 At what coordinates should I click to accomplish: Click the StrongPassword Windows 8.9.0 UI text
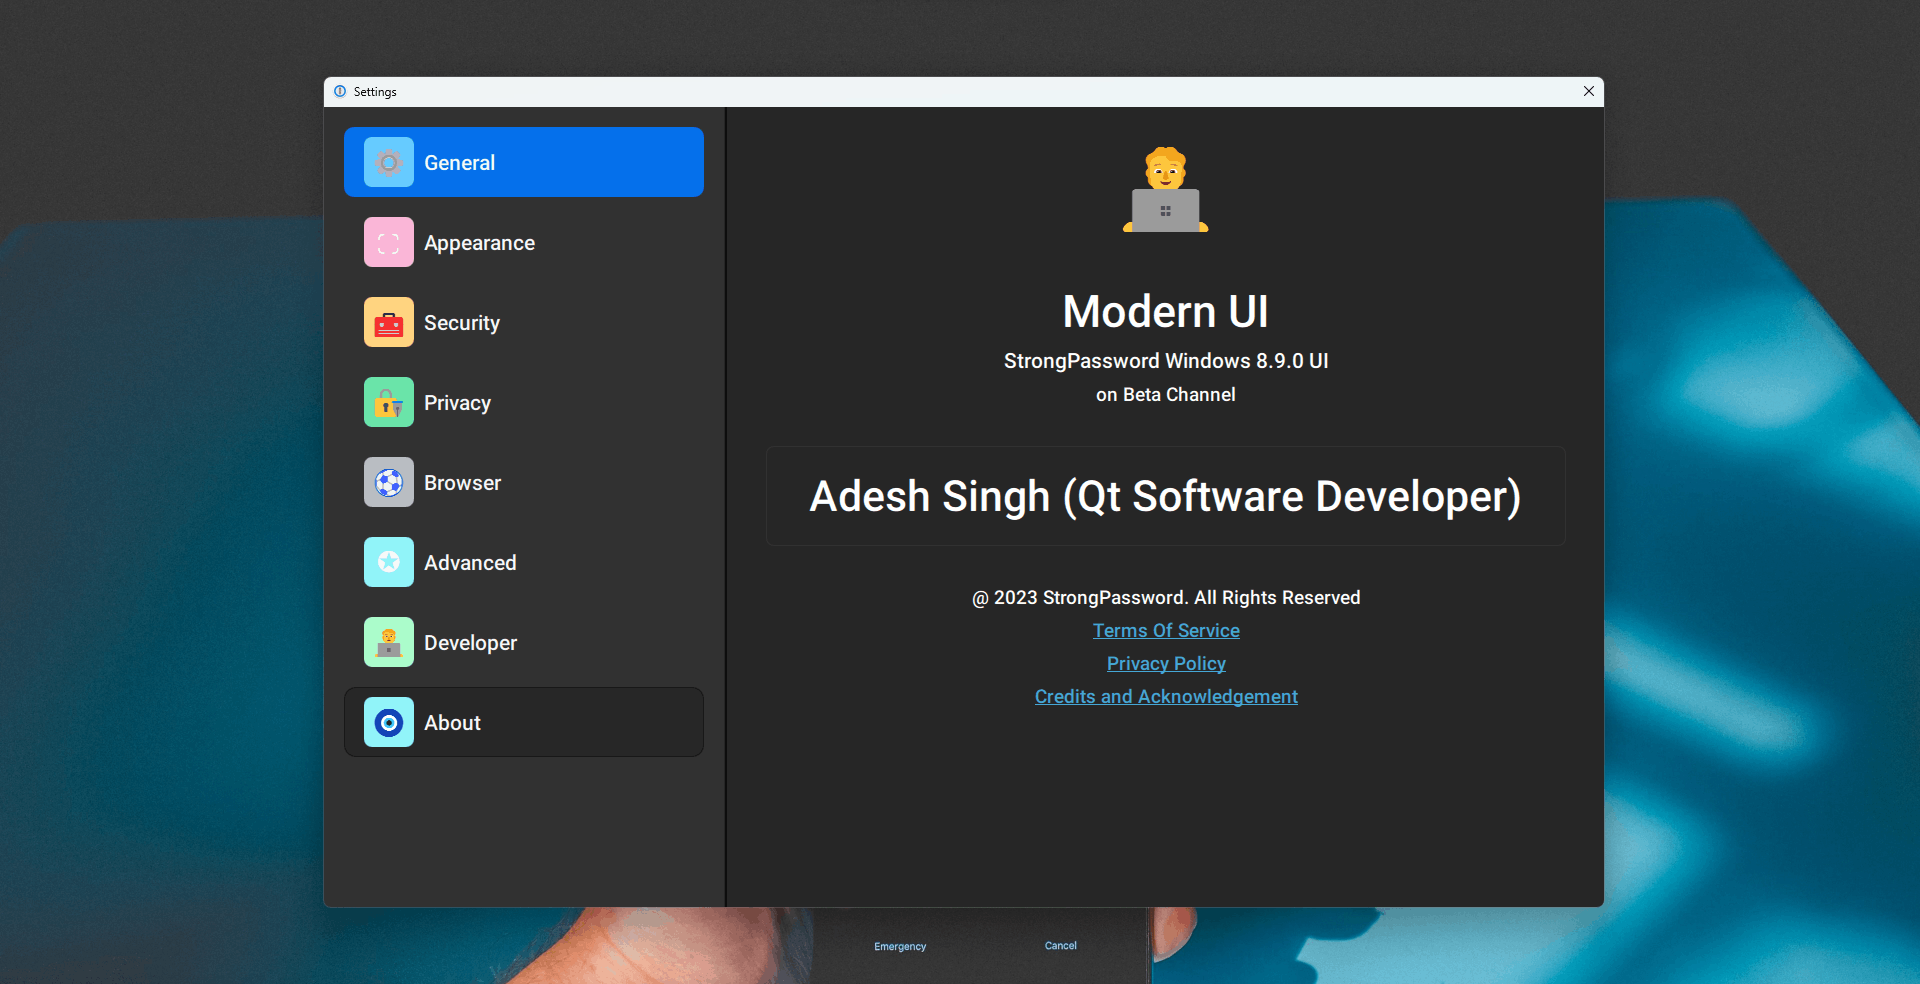1166,361
